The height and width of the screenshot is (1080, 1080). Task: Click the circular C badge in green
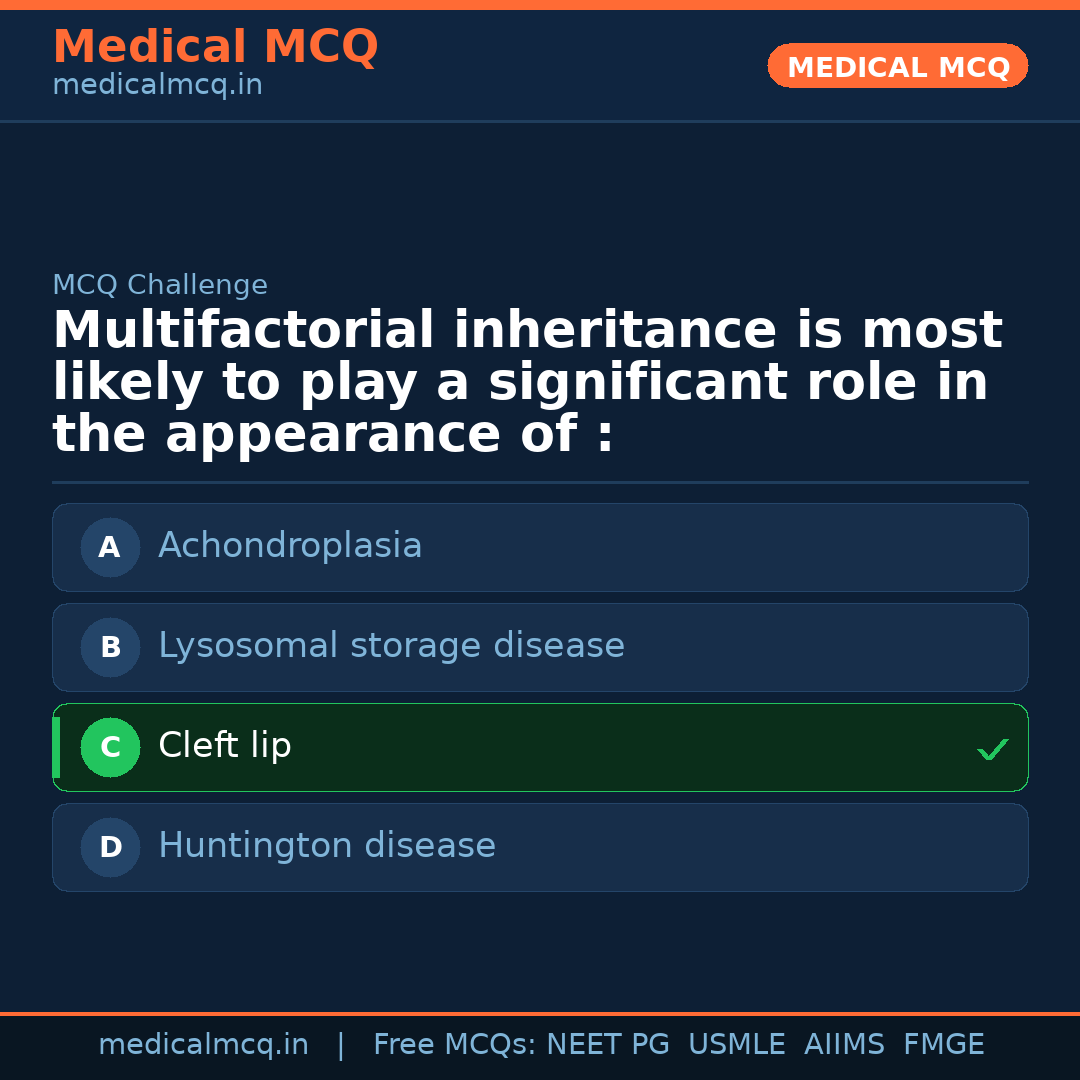[110, 747]
